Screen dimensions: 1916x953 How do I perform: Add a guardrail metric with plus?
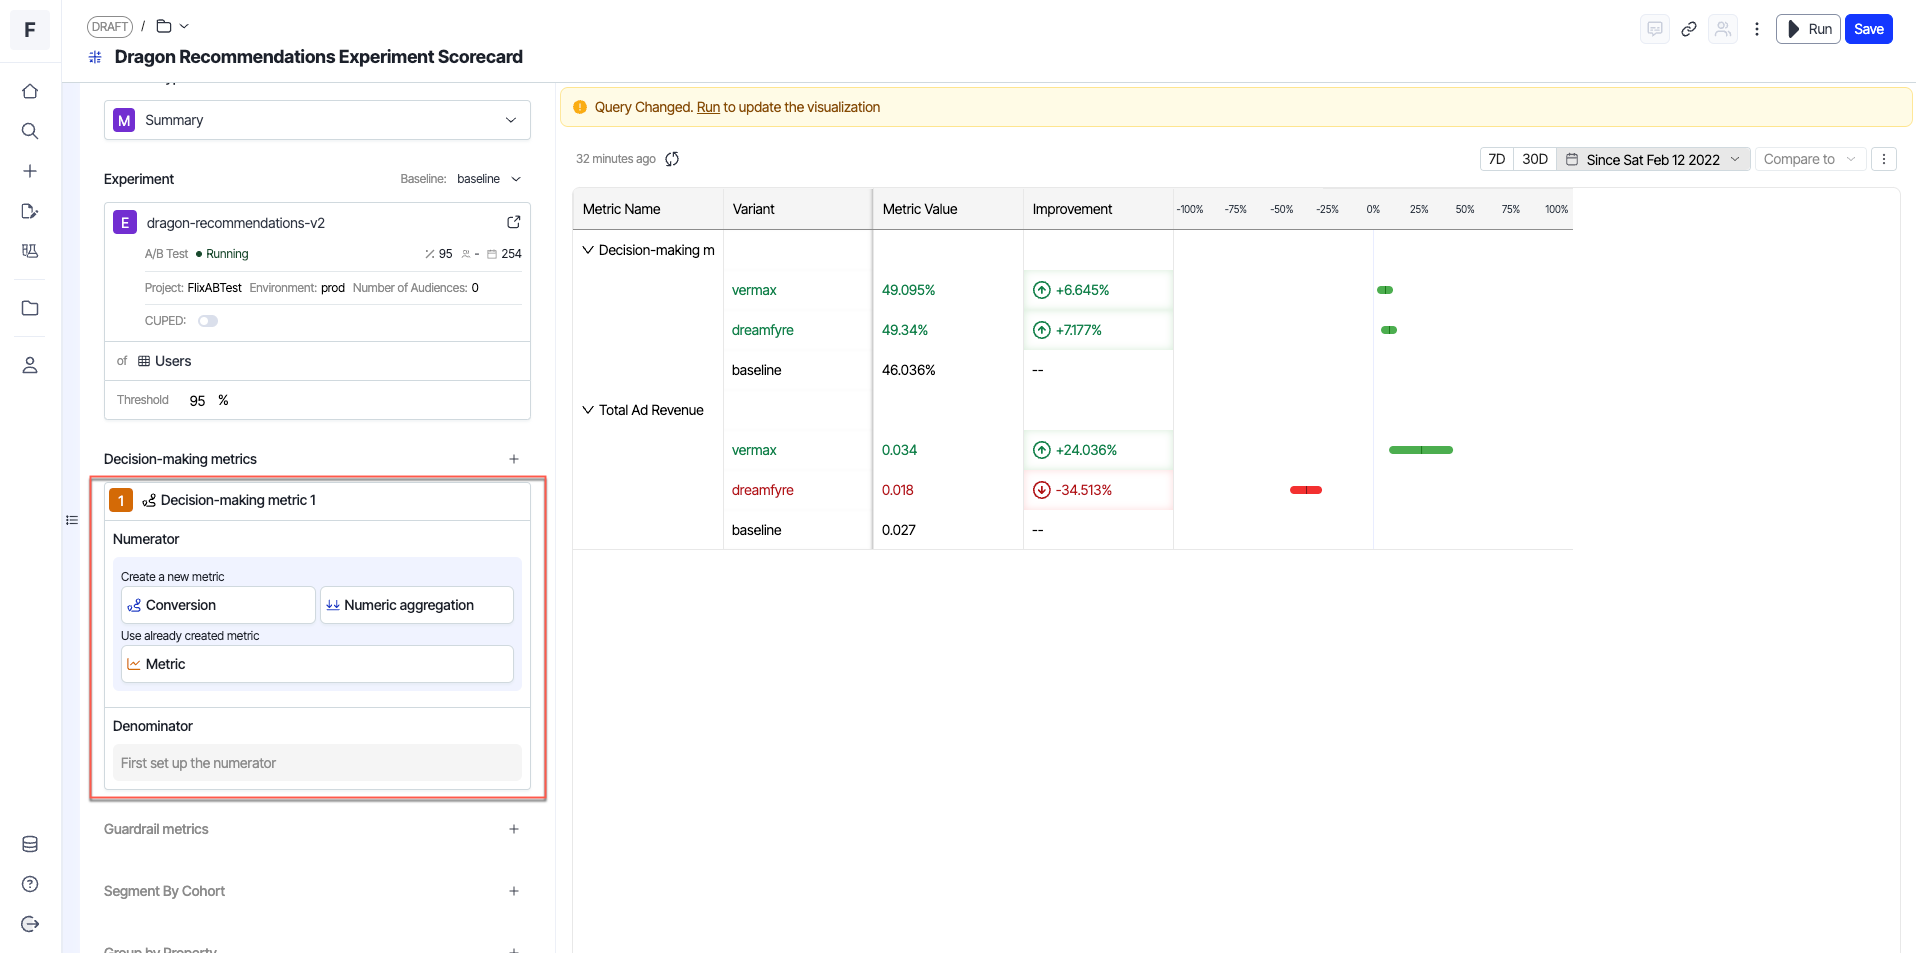(x=514, y=829)
